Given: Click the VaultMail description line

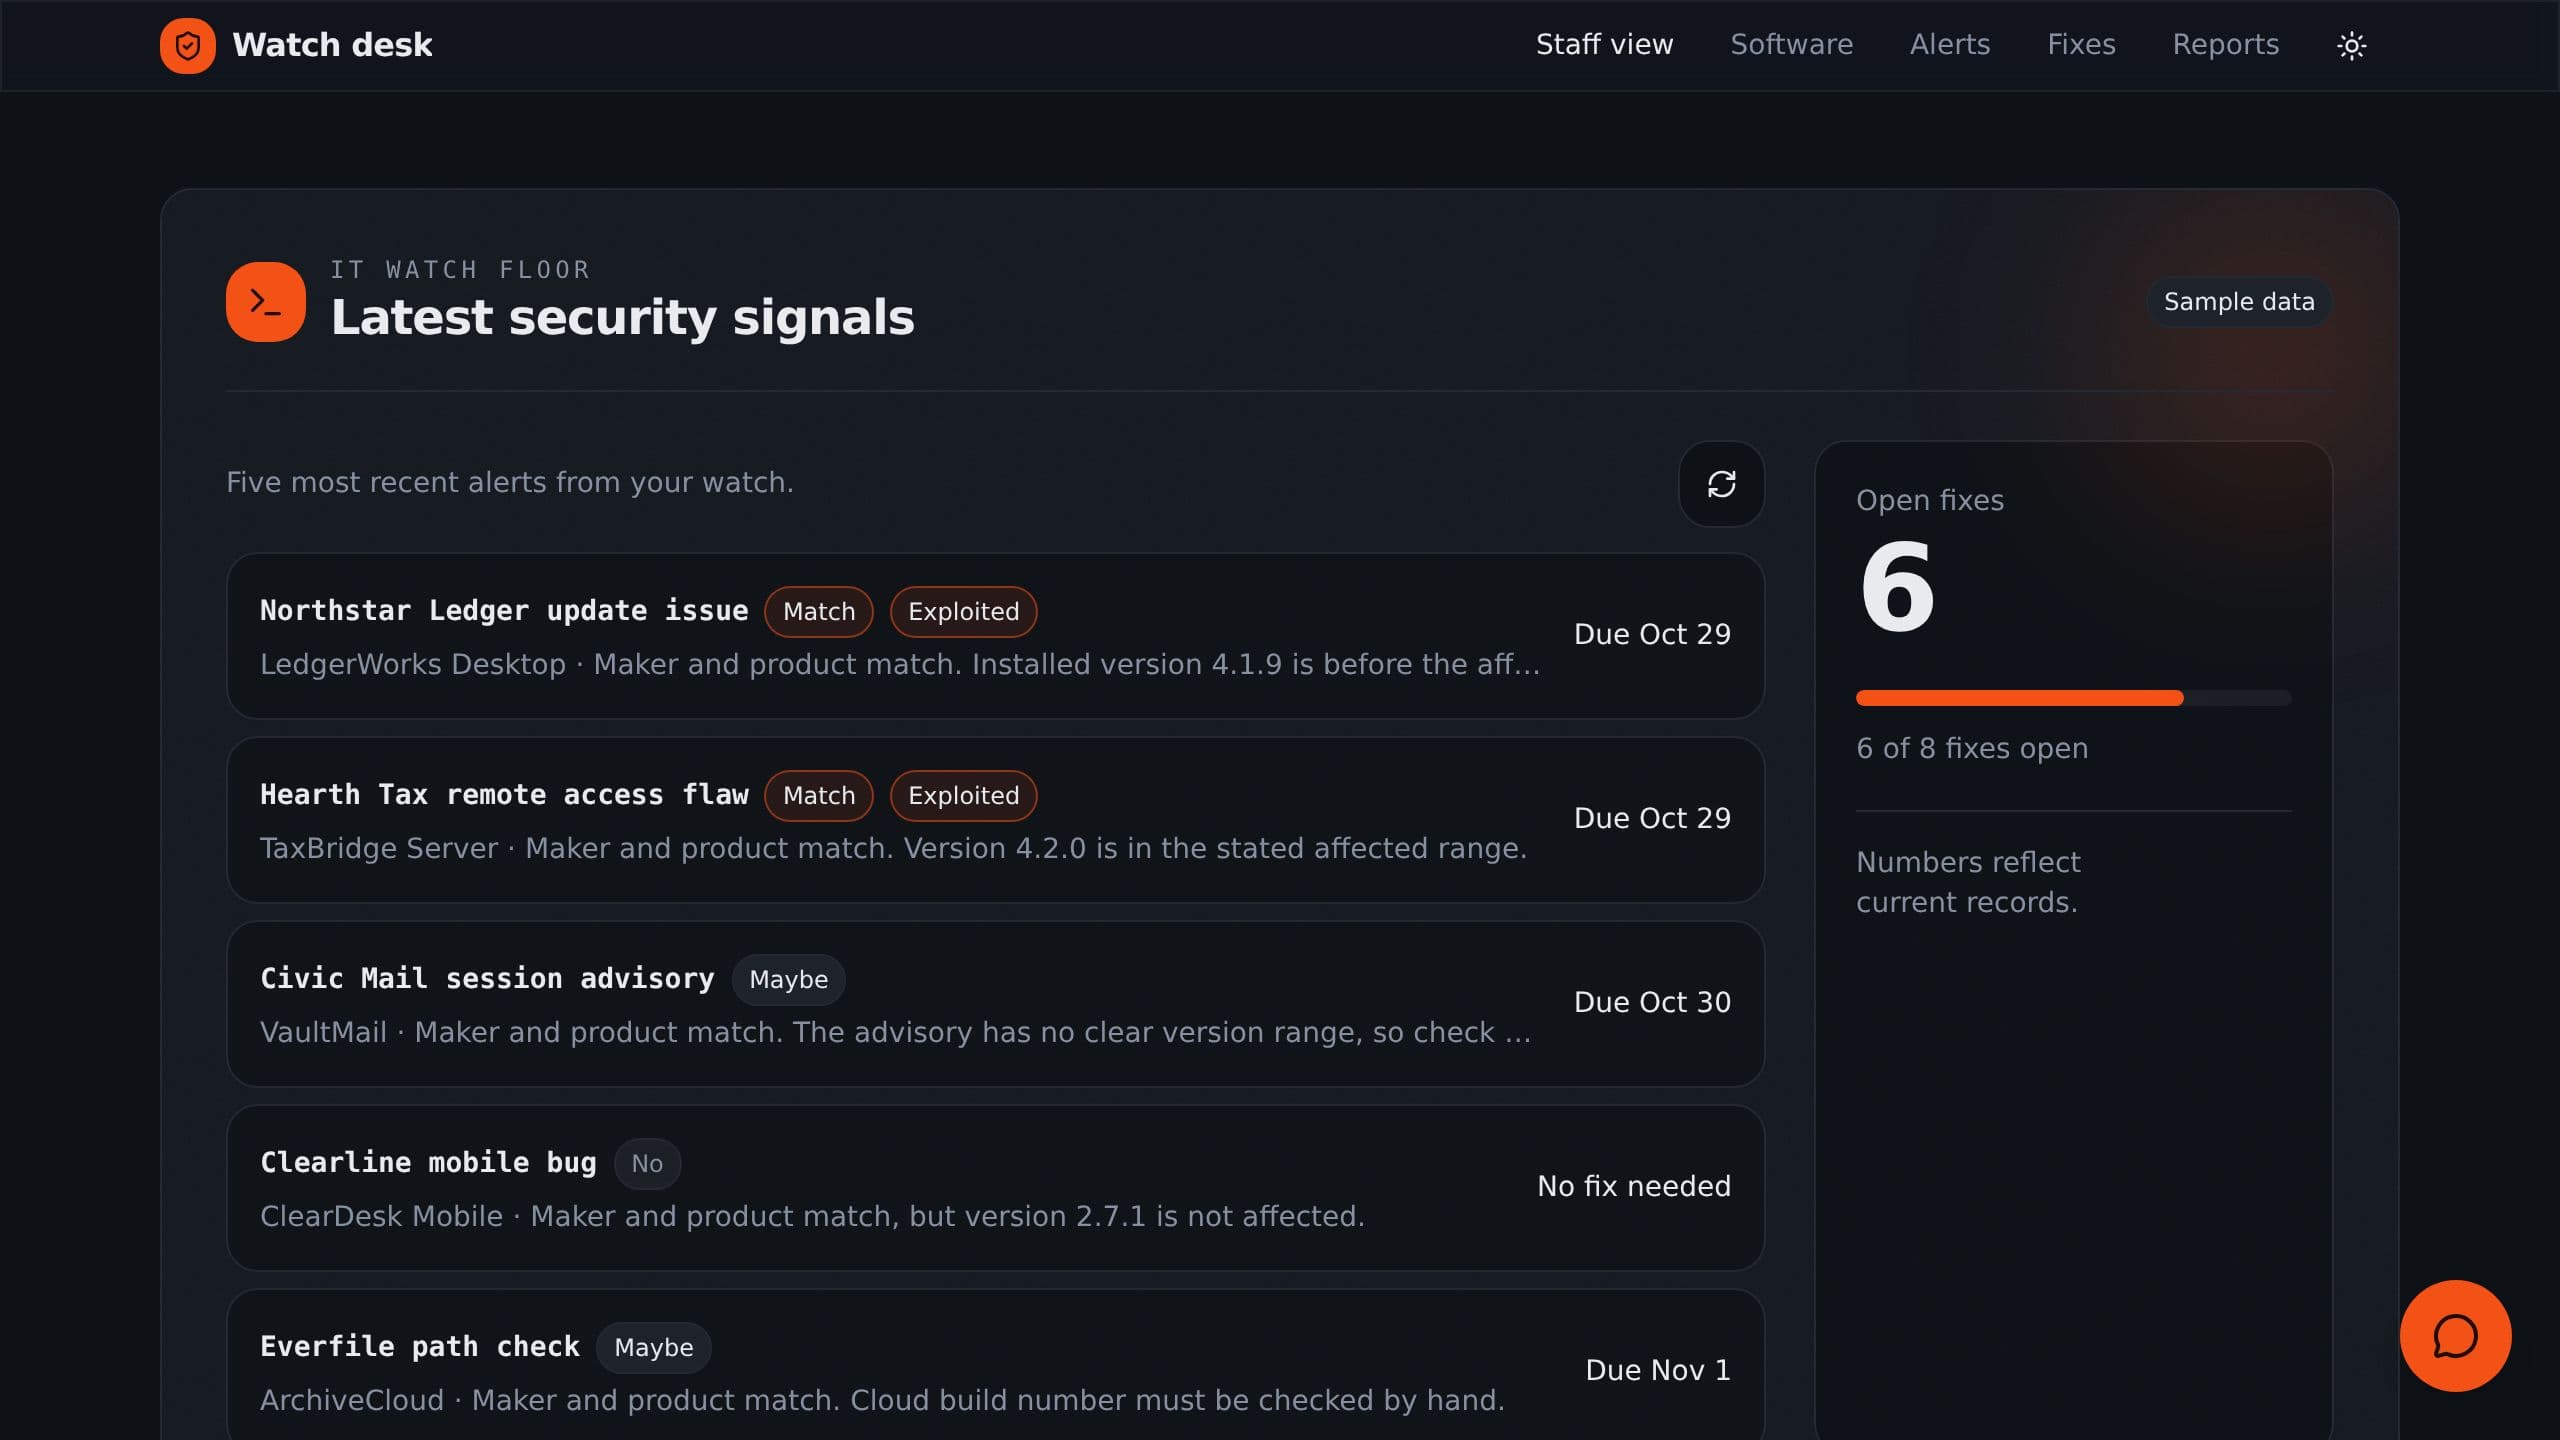Looking at the screenshot, I should click(x=896, y=1032).
